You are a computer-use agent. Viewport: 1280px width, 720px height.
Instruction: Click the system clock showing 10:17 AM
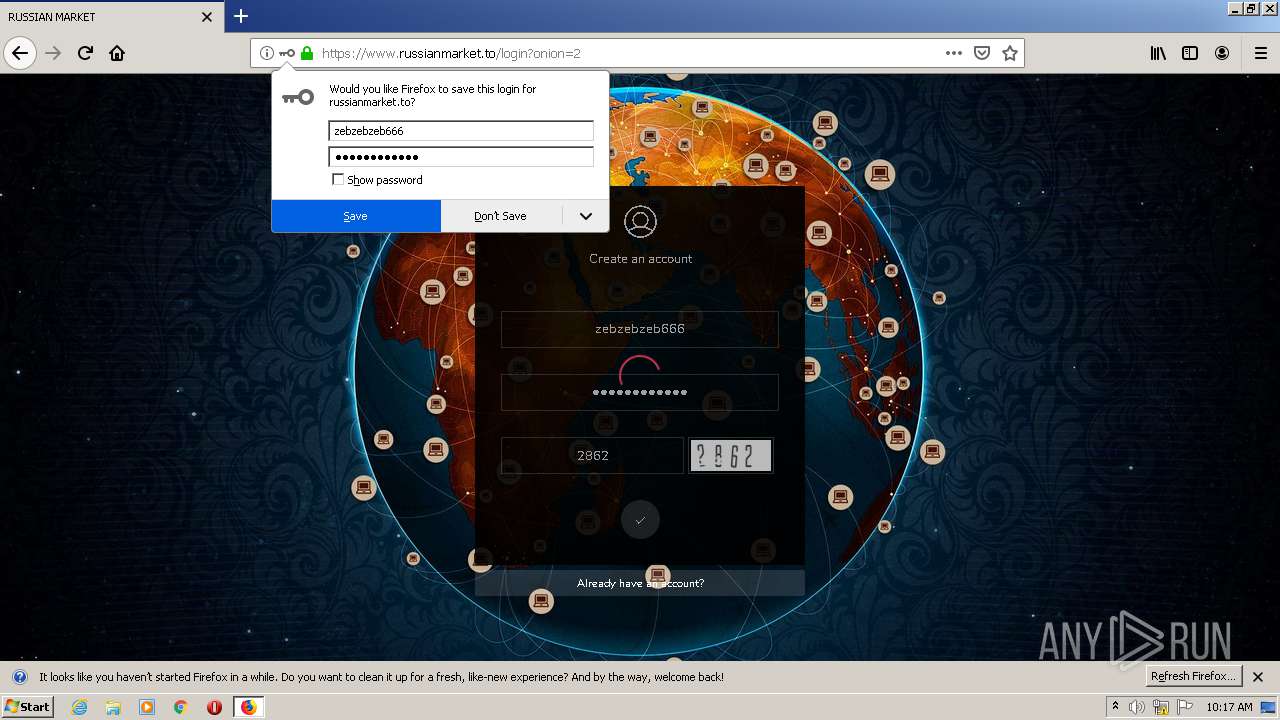click(x=1229, y=707)
